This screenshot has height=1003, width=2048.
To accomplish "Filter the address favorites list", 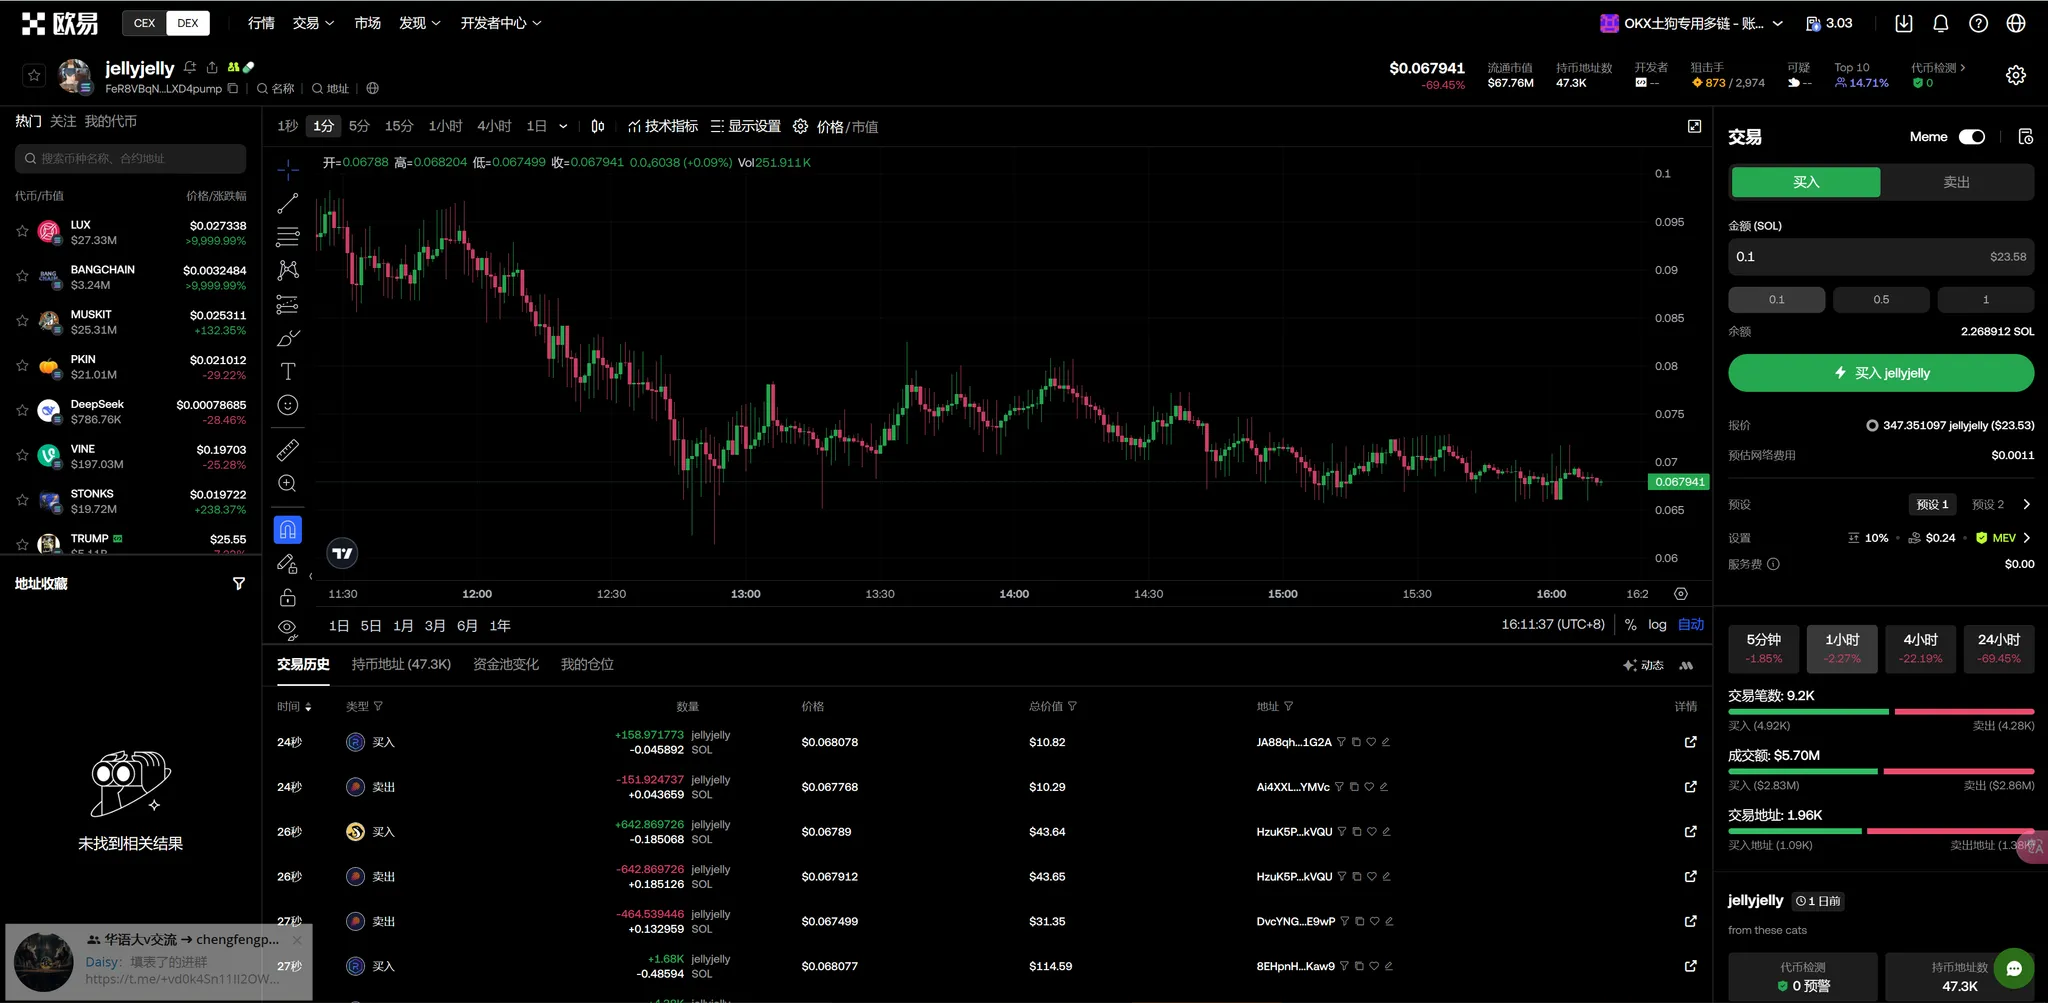I will click(x=239, y=583).
